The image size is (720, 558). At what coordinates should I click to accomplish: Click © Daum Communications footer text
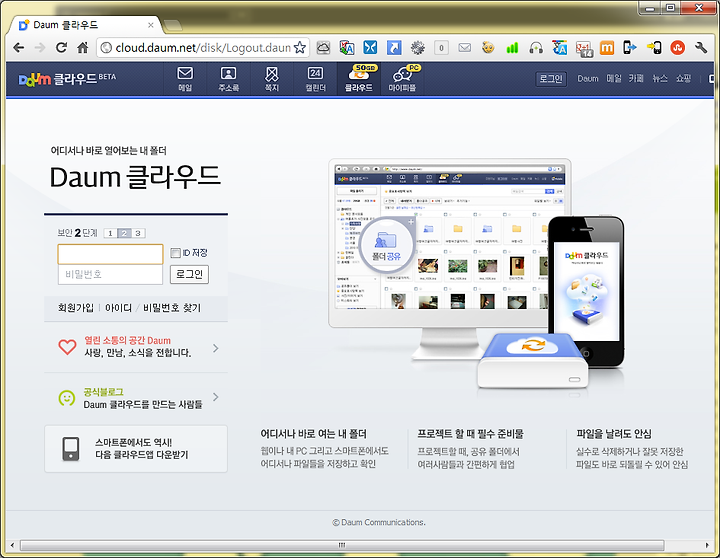click(379, 523)
